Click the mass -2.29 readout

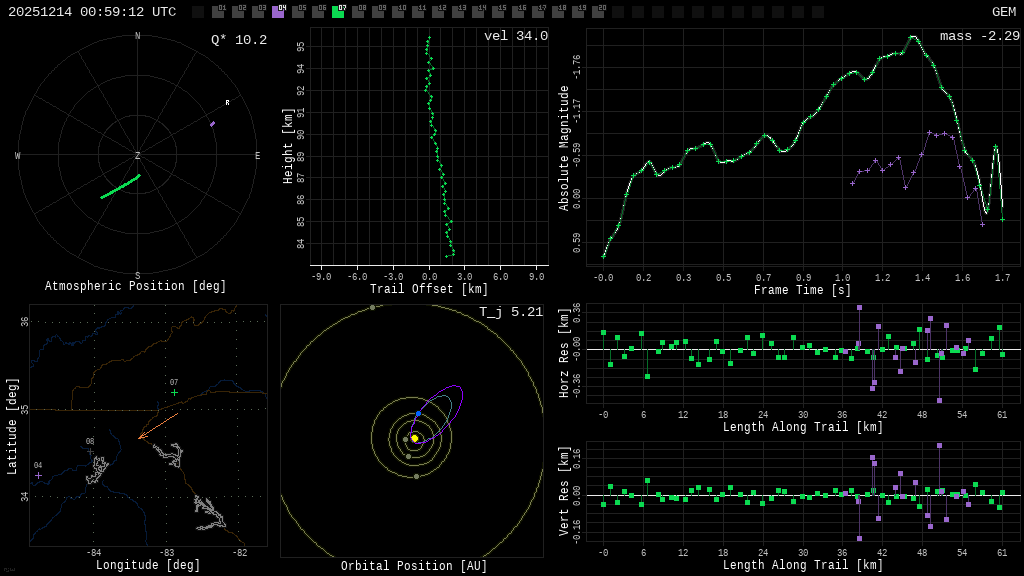979,36
